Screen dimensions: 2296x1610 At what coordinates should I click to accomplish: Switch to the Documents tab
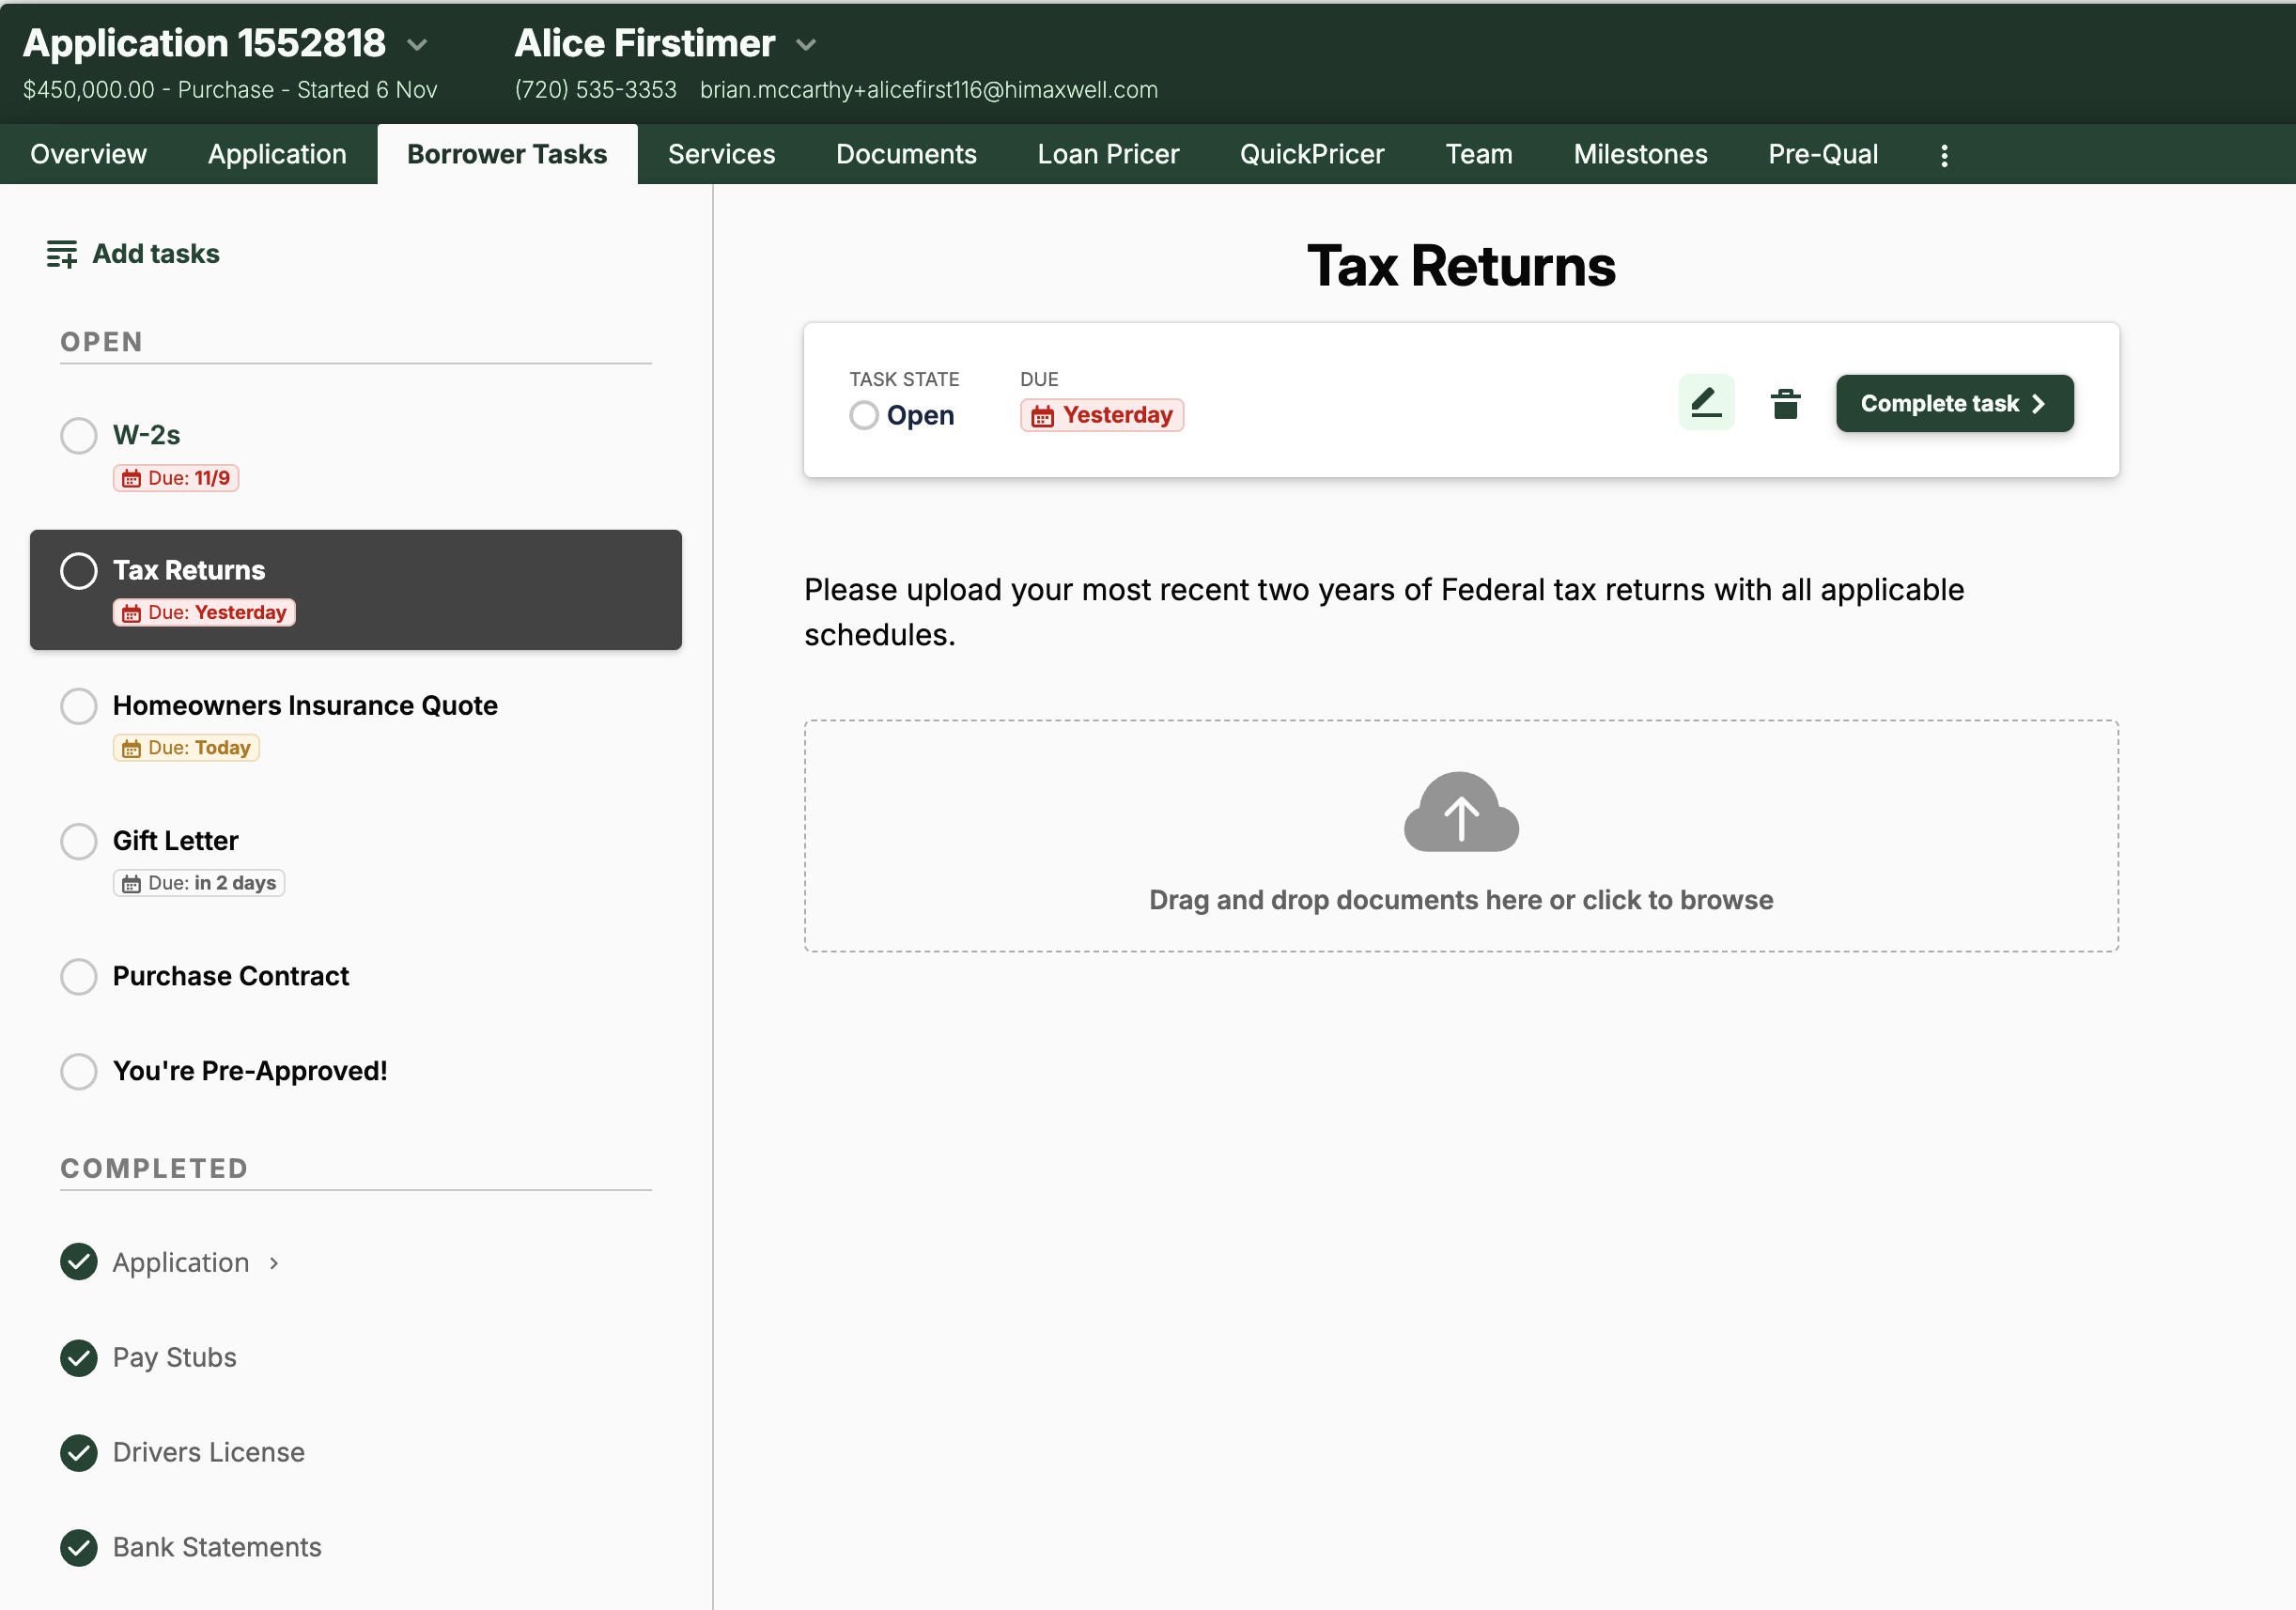tap(905, 154)
